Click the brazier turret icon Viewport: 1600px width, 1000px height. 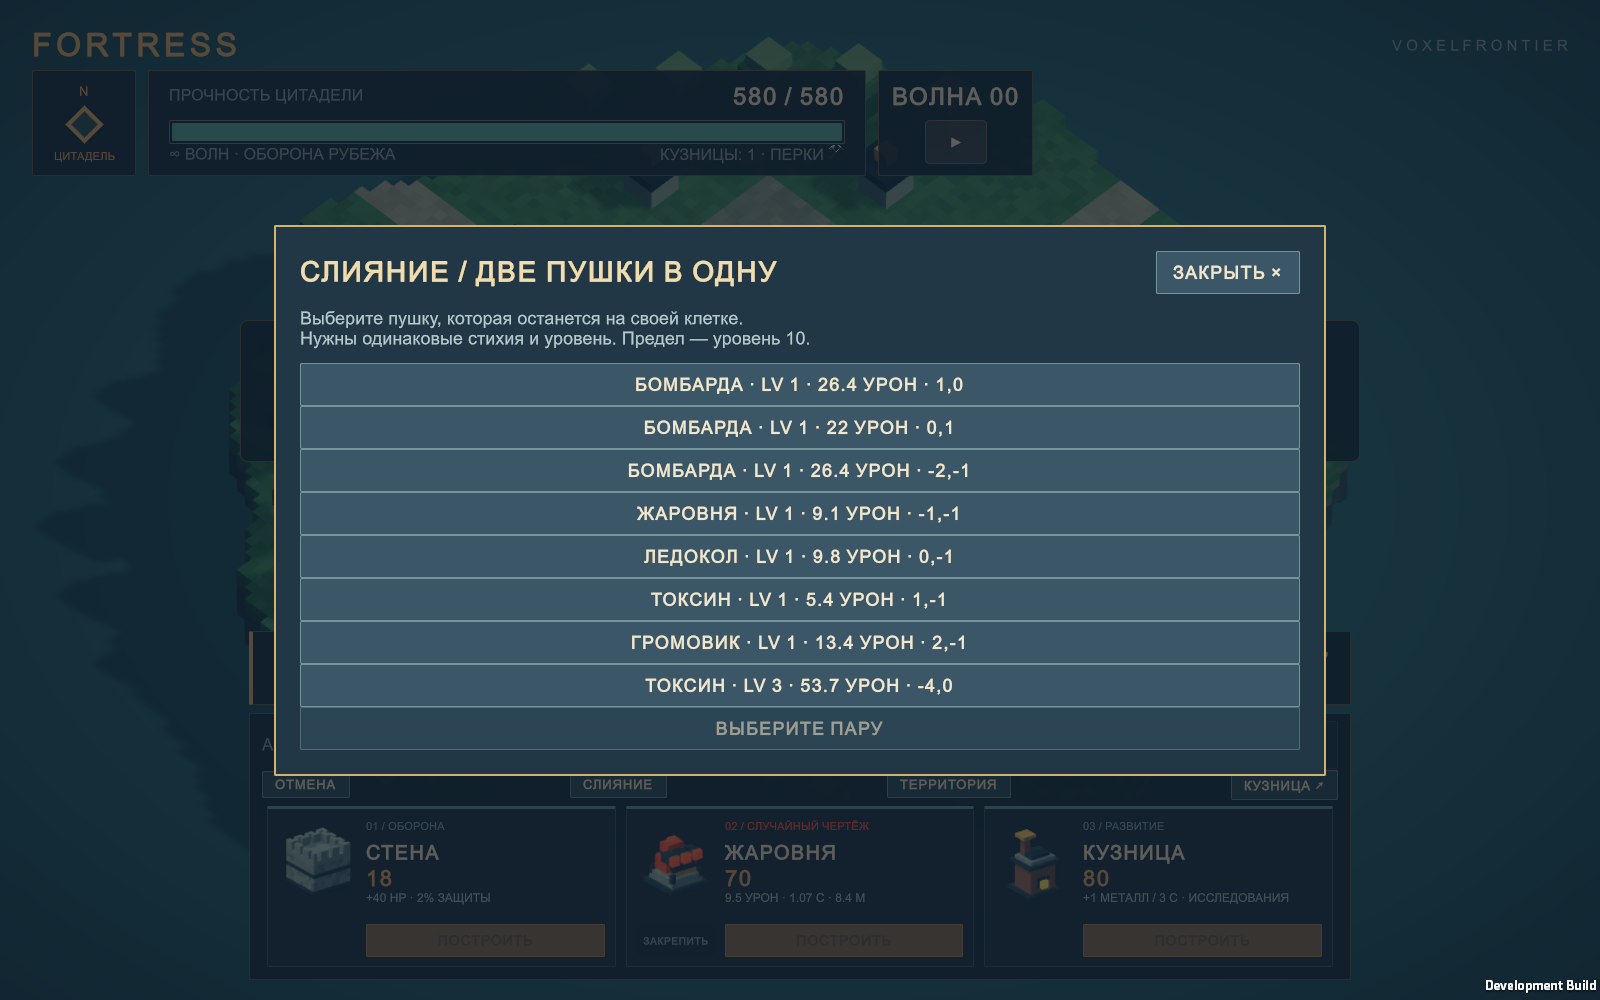(677, 862)
